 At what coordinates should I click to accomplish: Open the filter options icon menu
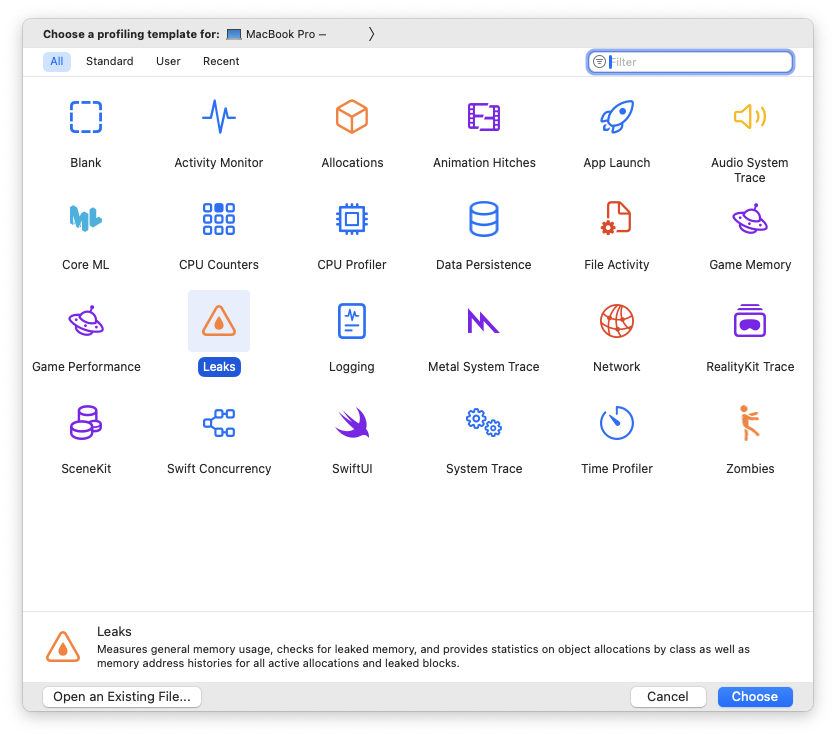click(599, 62)
